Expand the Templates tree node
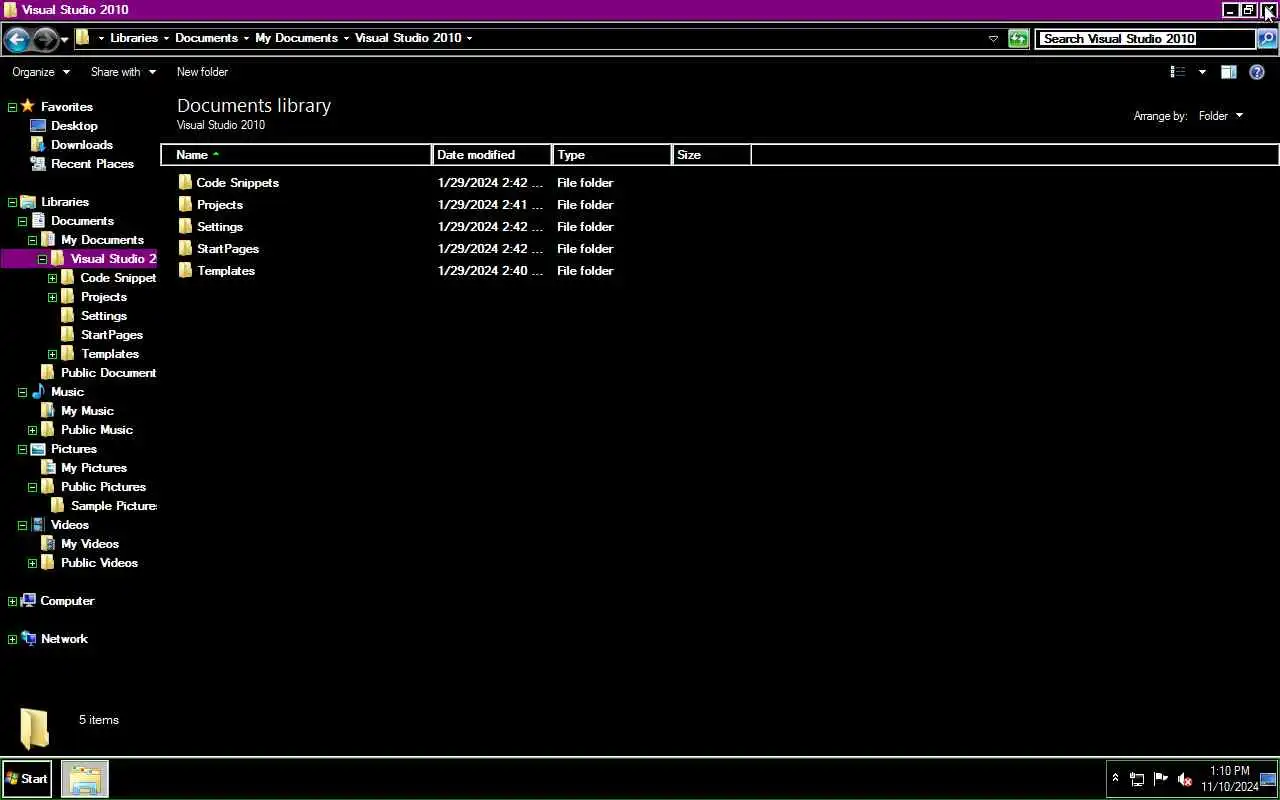 [x=52, y=354]
